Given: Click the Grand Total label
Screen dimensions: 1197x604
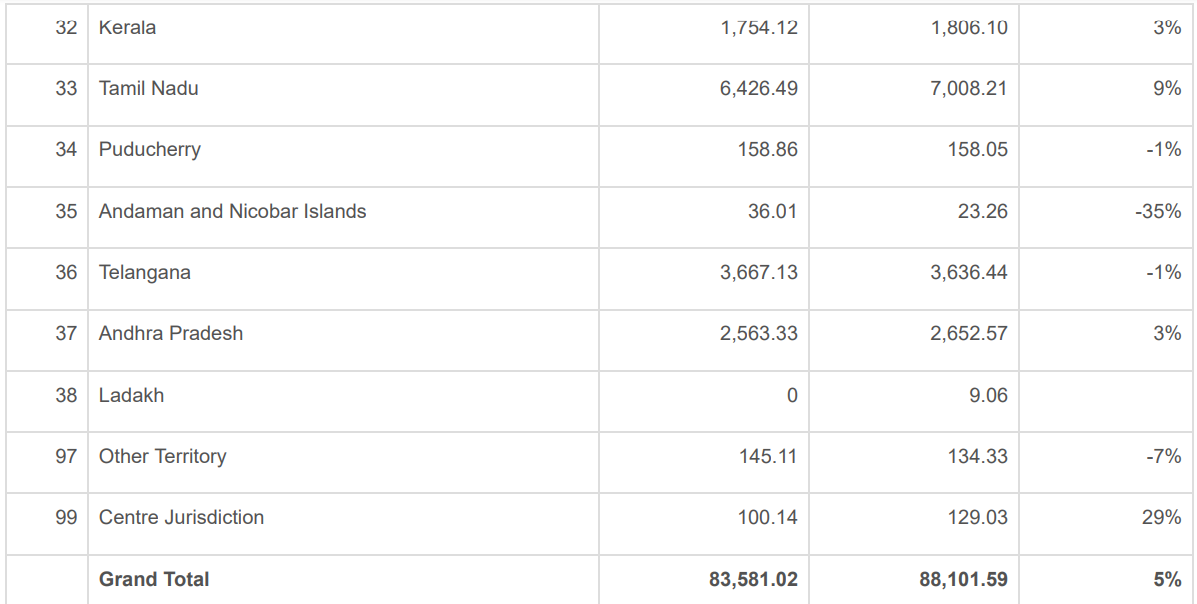Looking at the screenshot, I should [154, 579].
